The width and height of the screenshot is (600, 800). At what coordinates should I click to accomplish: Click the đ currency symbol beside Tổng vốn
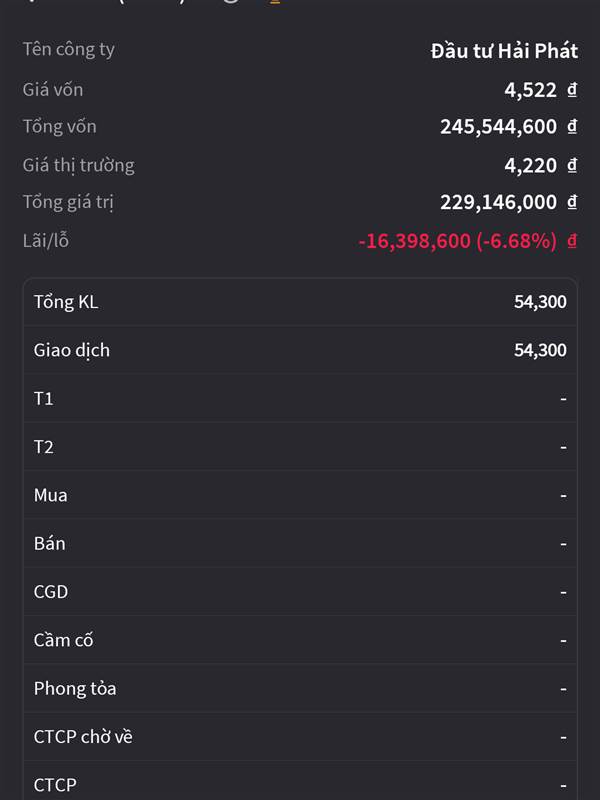pos(572,127)
